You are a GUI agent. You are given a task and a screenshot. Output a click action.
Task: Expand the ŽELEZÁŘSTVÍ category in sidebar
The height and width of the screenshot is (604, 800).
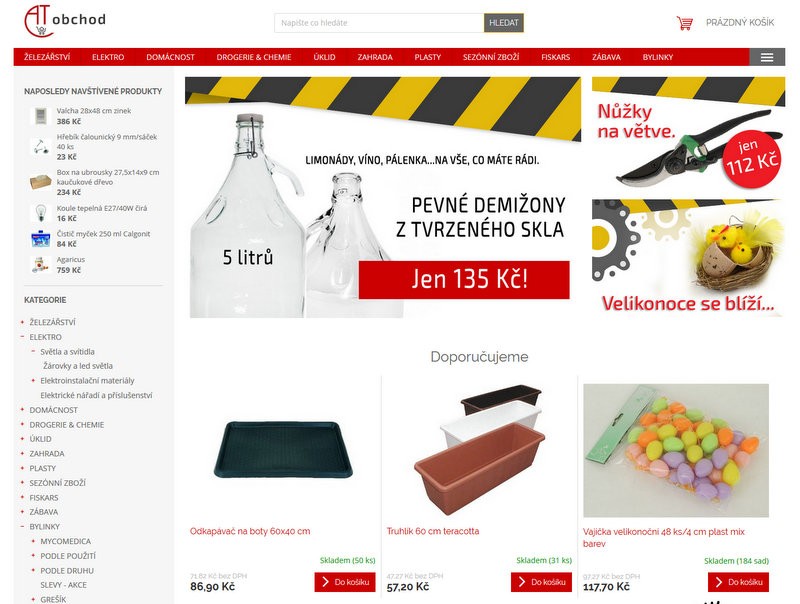click(22, 322)
